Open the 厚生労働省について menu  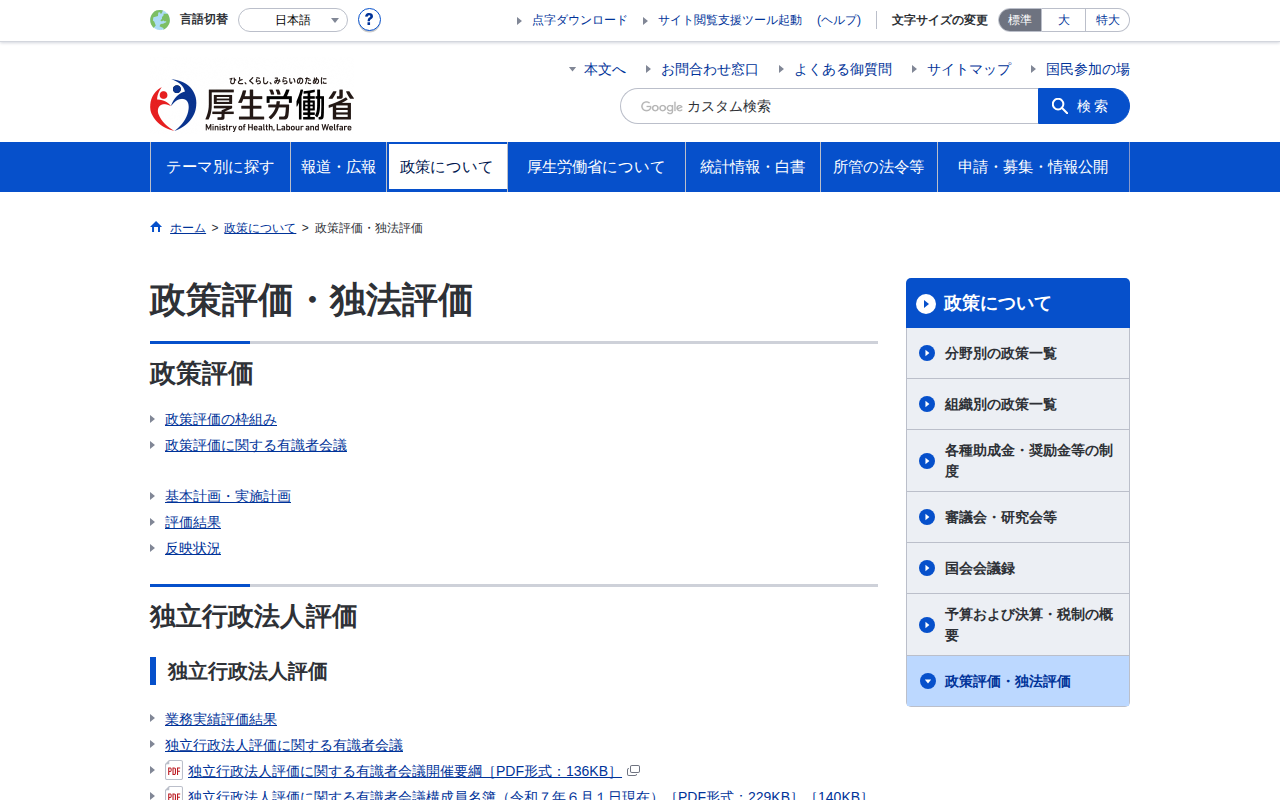tap(596, 167)
